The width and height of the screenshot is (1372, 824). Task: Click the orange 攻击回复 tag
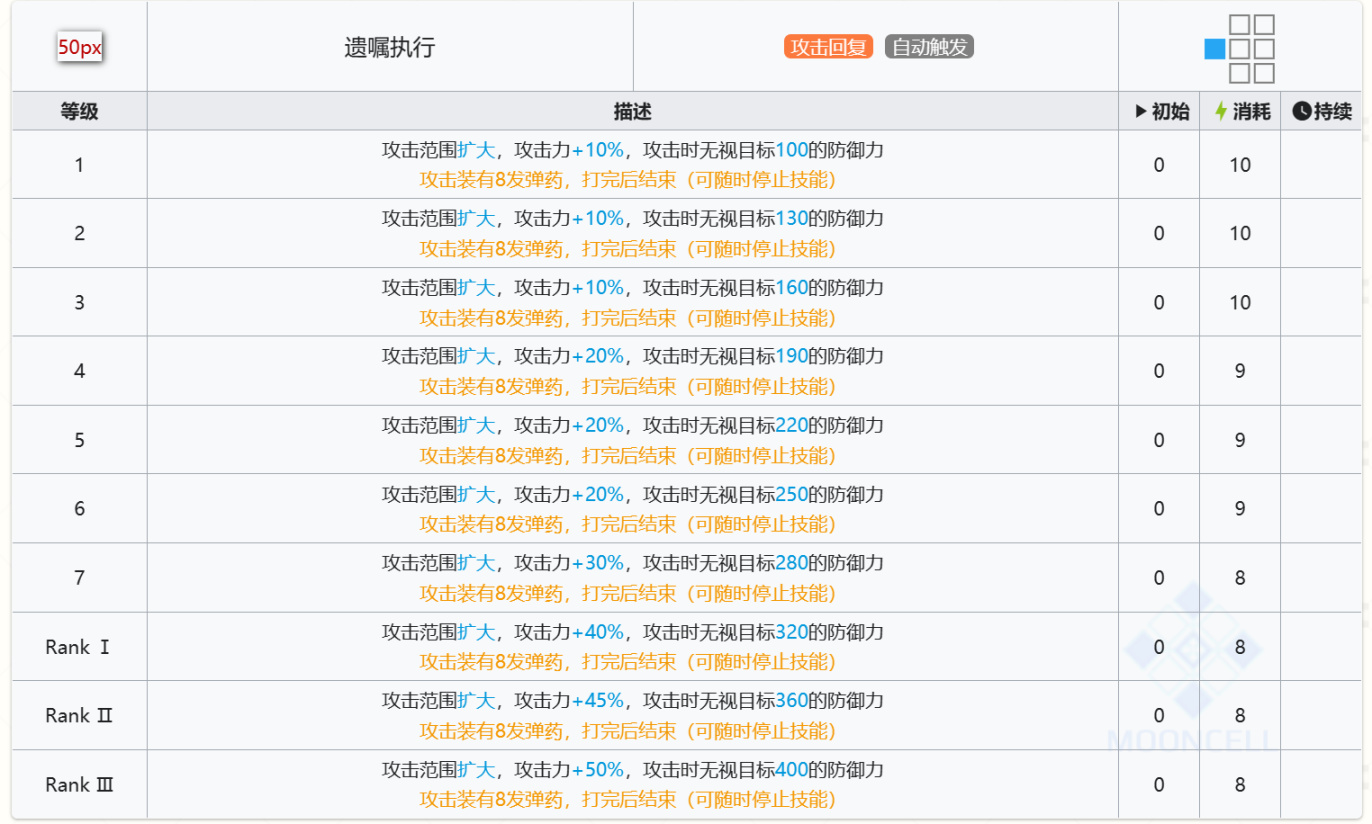coord(829,47)
